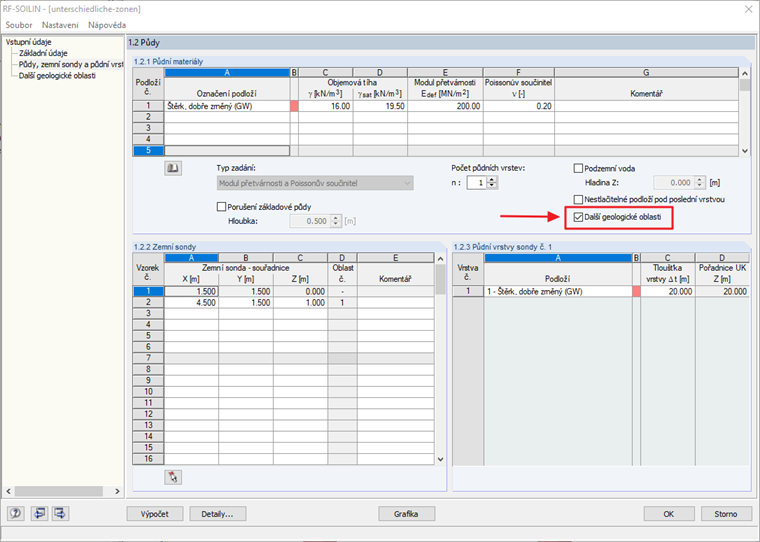Select X value 4.500 in Zemní sondy row 2
The width and height of the screenshot is (760, 542).
click(x=191, y=303)
